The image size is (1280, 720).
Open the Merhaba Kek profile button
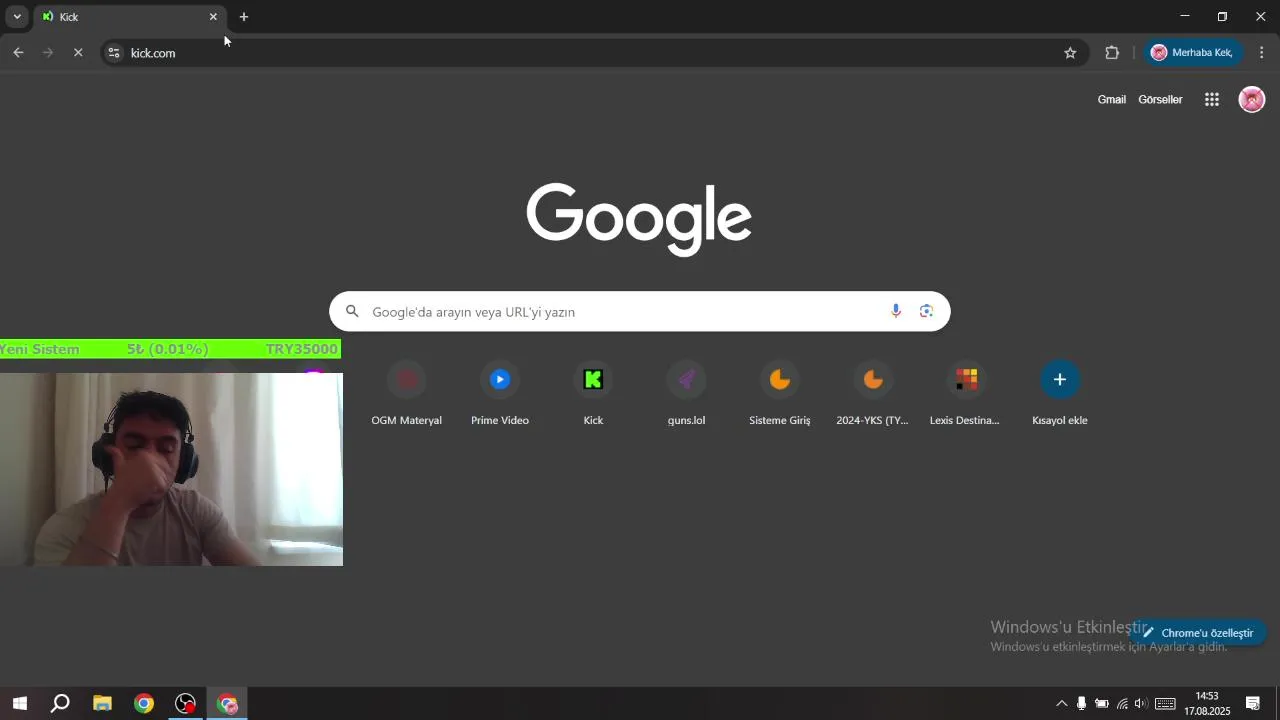[x=1192, y=53]
